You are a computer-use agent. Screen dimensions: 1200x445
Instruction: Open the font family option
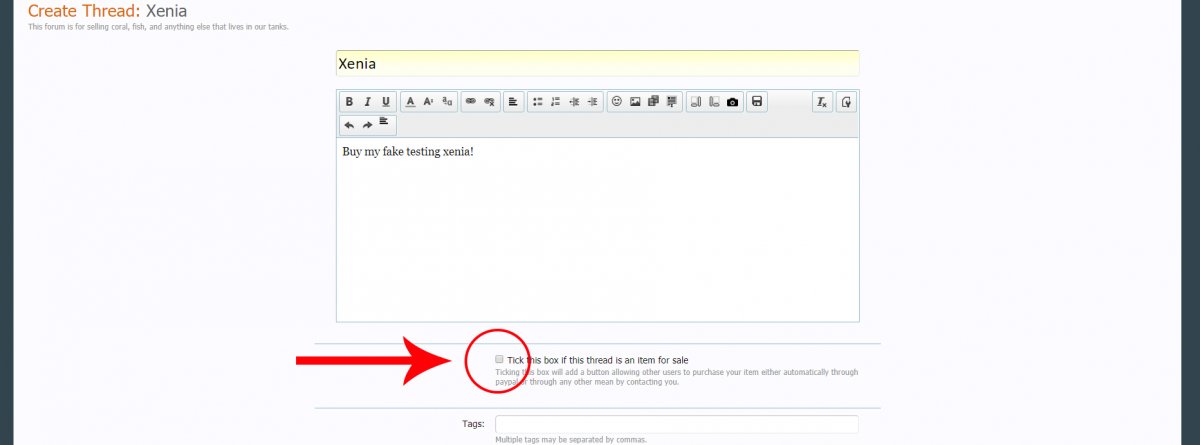tap(447, 102)
